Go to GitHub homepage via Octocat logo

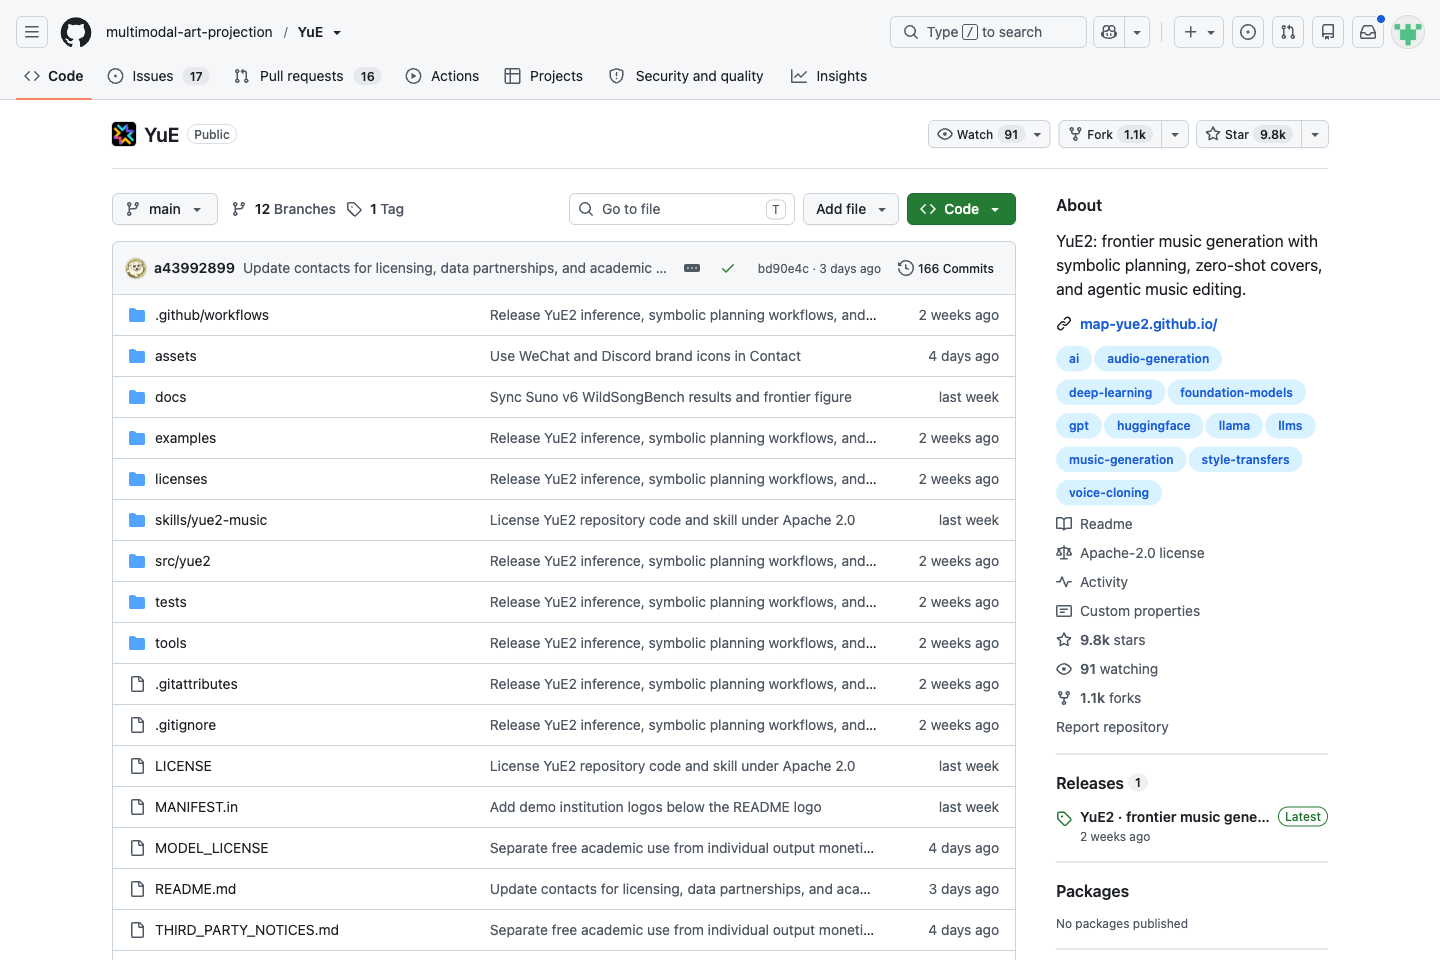pyautogui.click(x=76, y=32)
